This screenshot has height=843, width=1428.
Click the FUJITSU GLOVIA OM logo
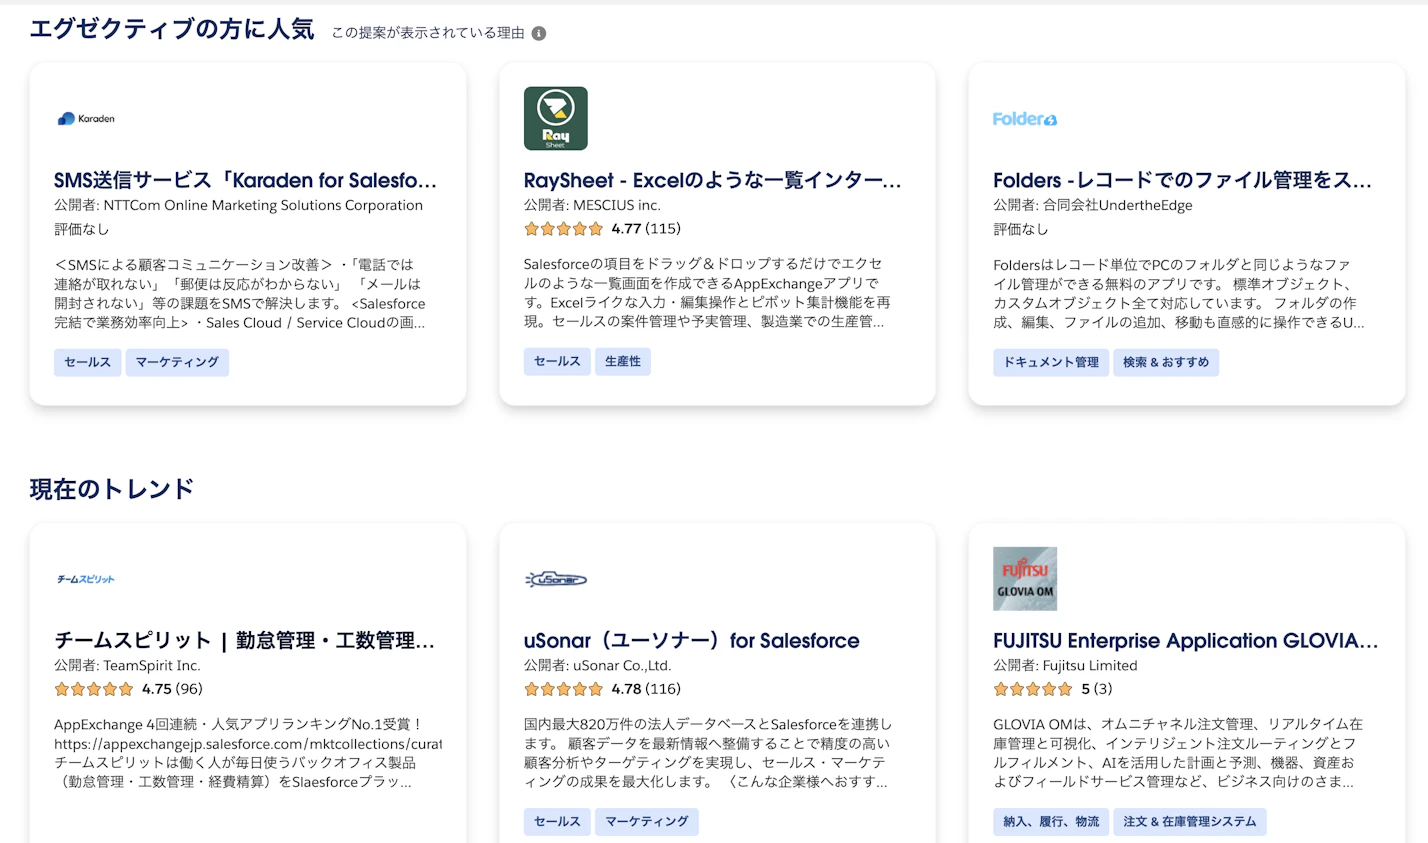pyautogui.click(x=1024, y=578)
